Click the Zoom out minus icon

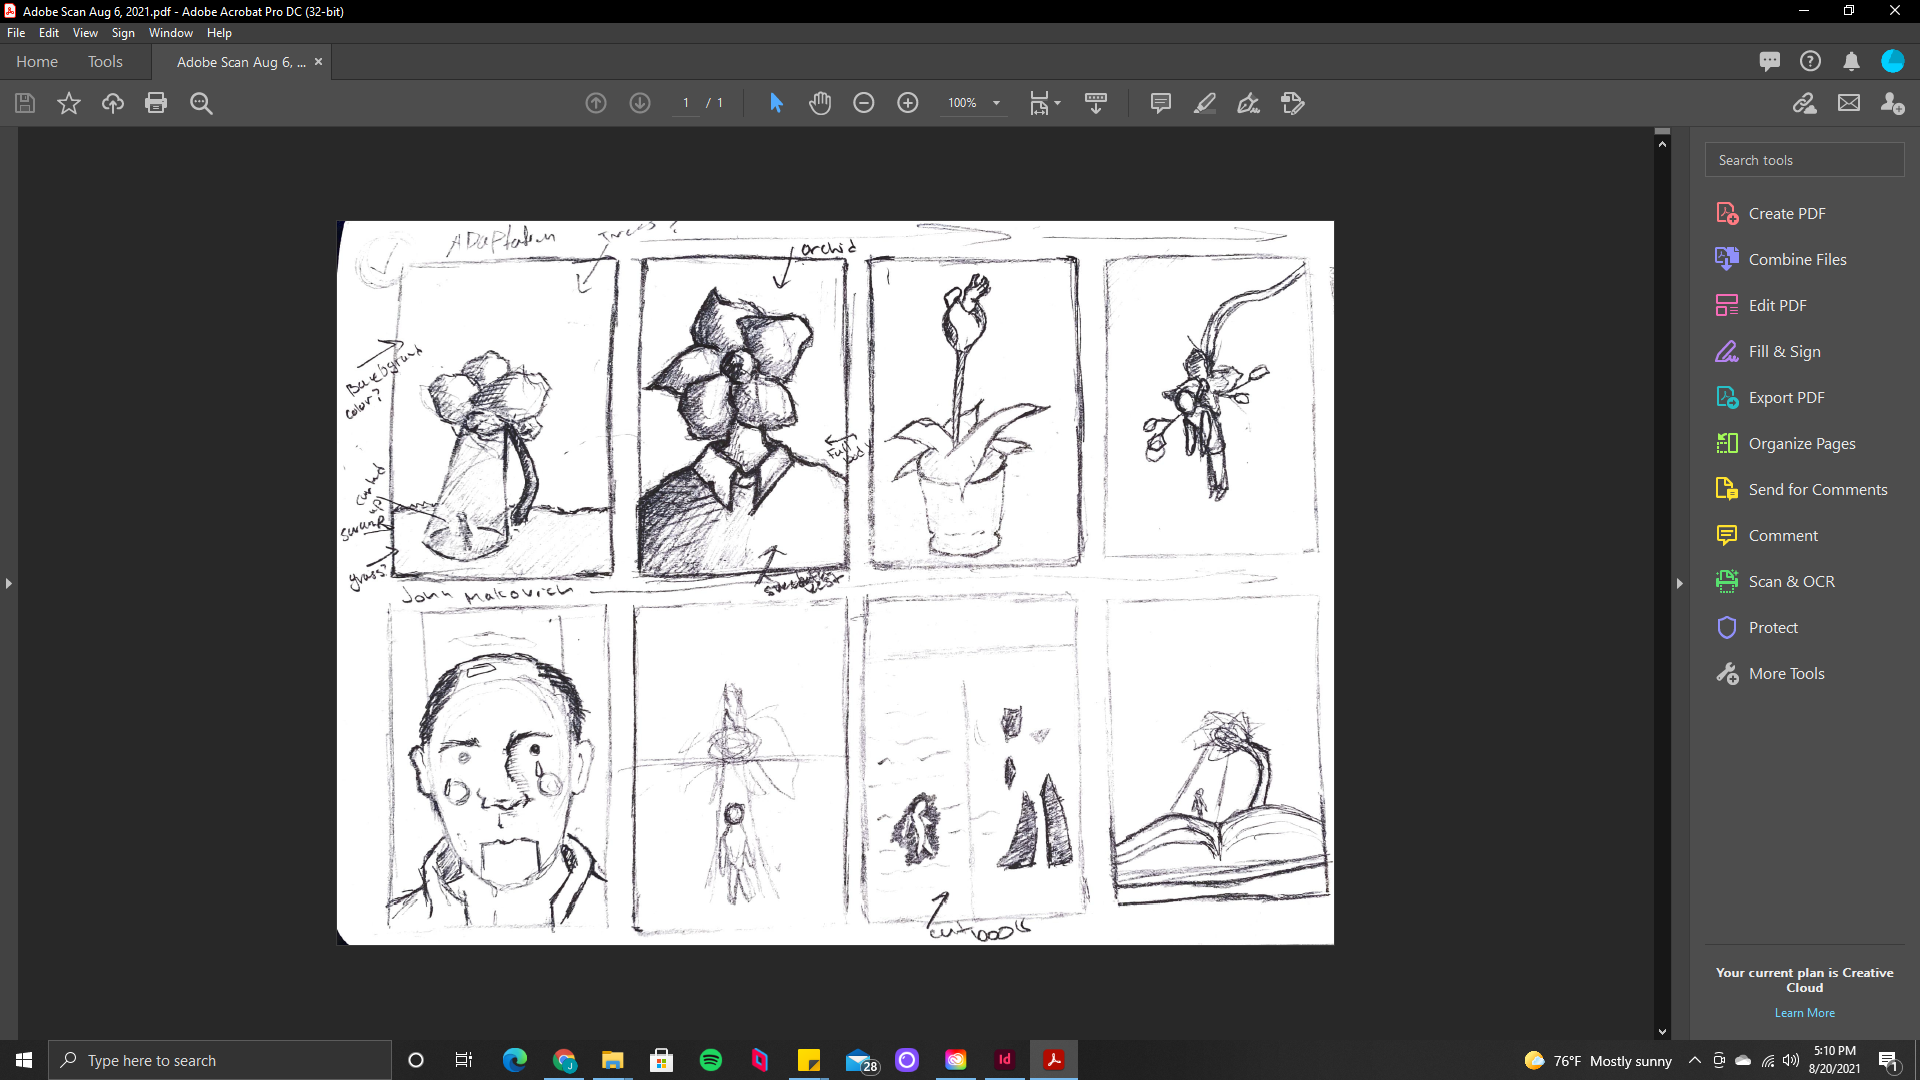click(x=864, y=103)
